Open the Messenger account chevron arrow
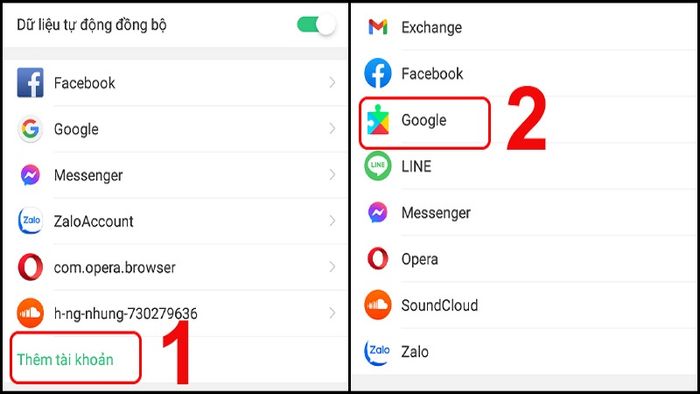Screen dimensions: 700x394 click(x=332, y=175)
